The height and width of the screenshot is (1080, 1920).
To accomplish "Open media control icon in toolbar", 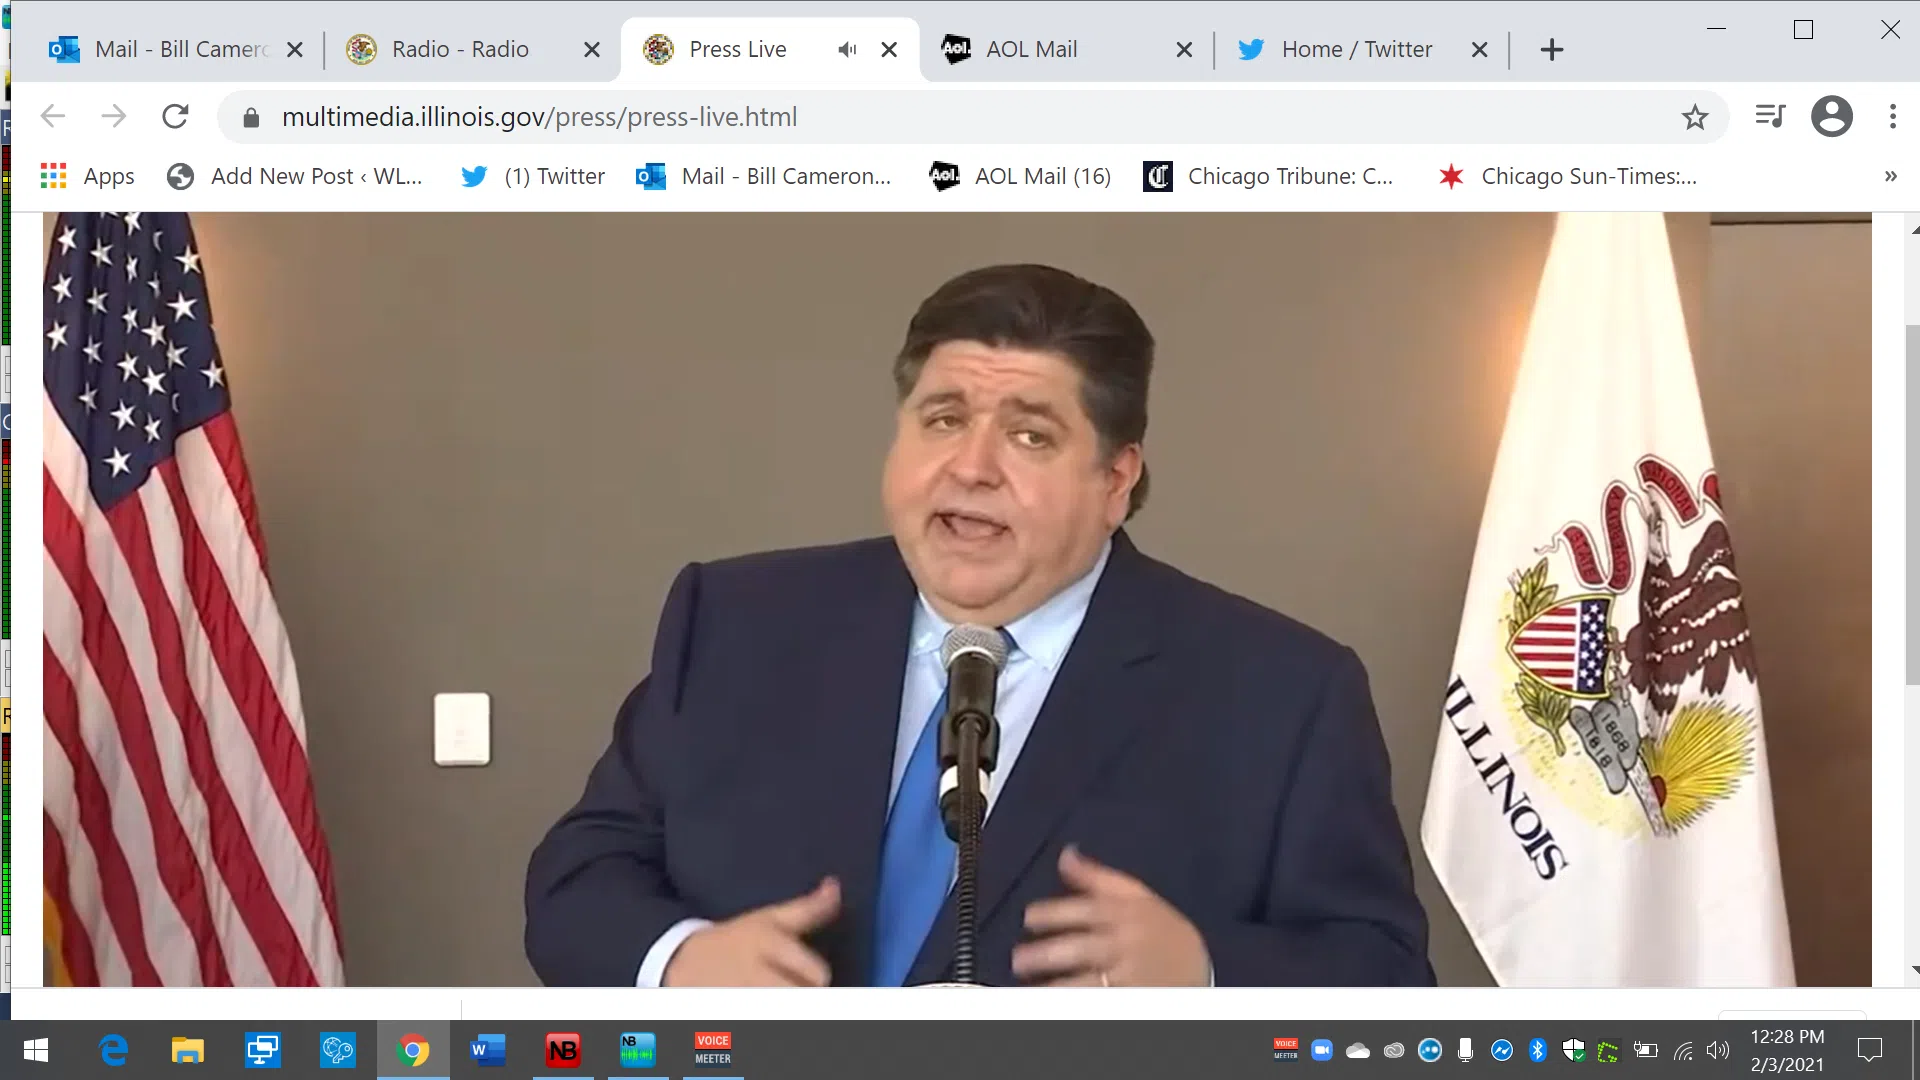I will tap(1770, 117).
